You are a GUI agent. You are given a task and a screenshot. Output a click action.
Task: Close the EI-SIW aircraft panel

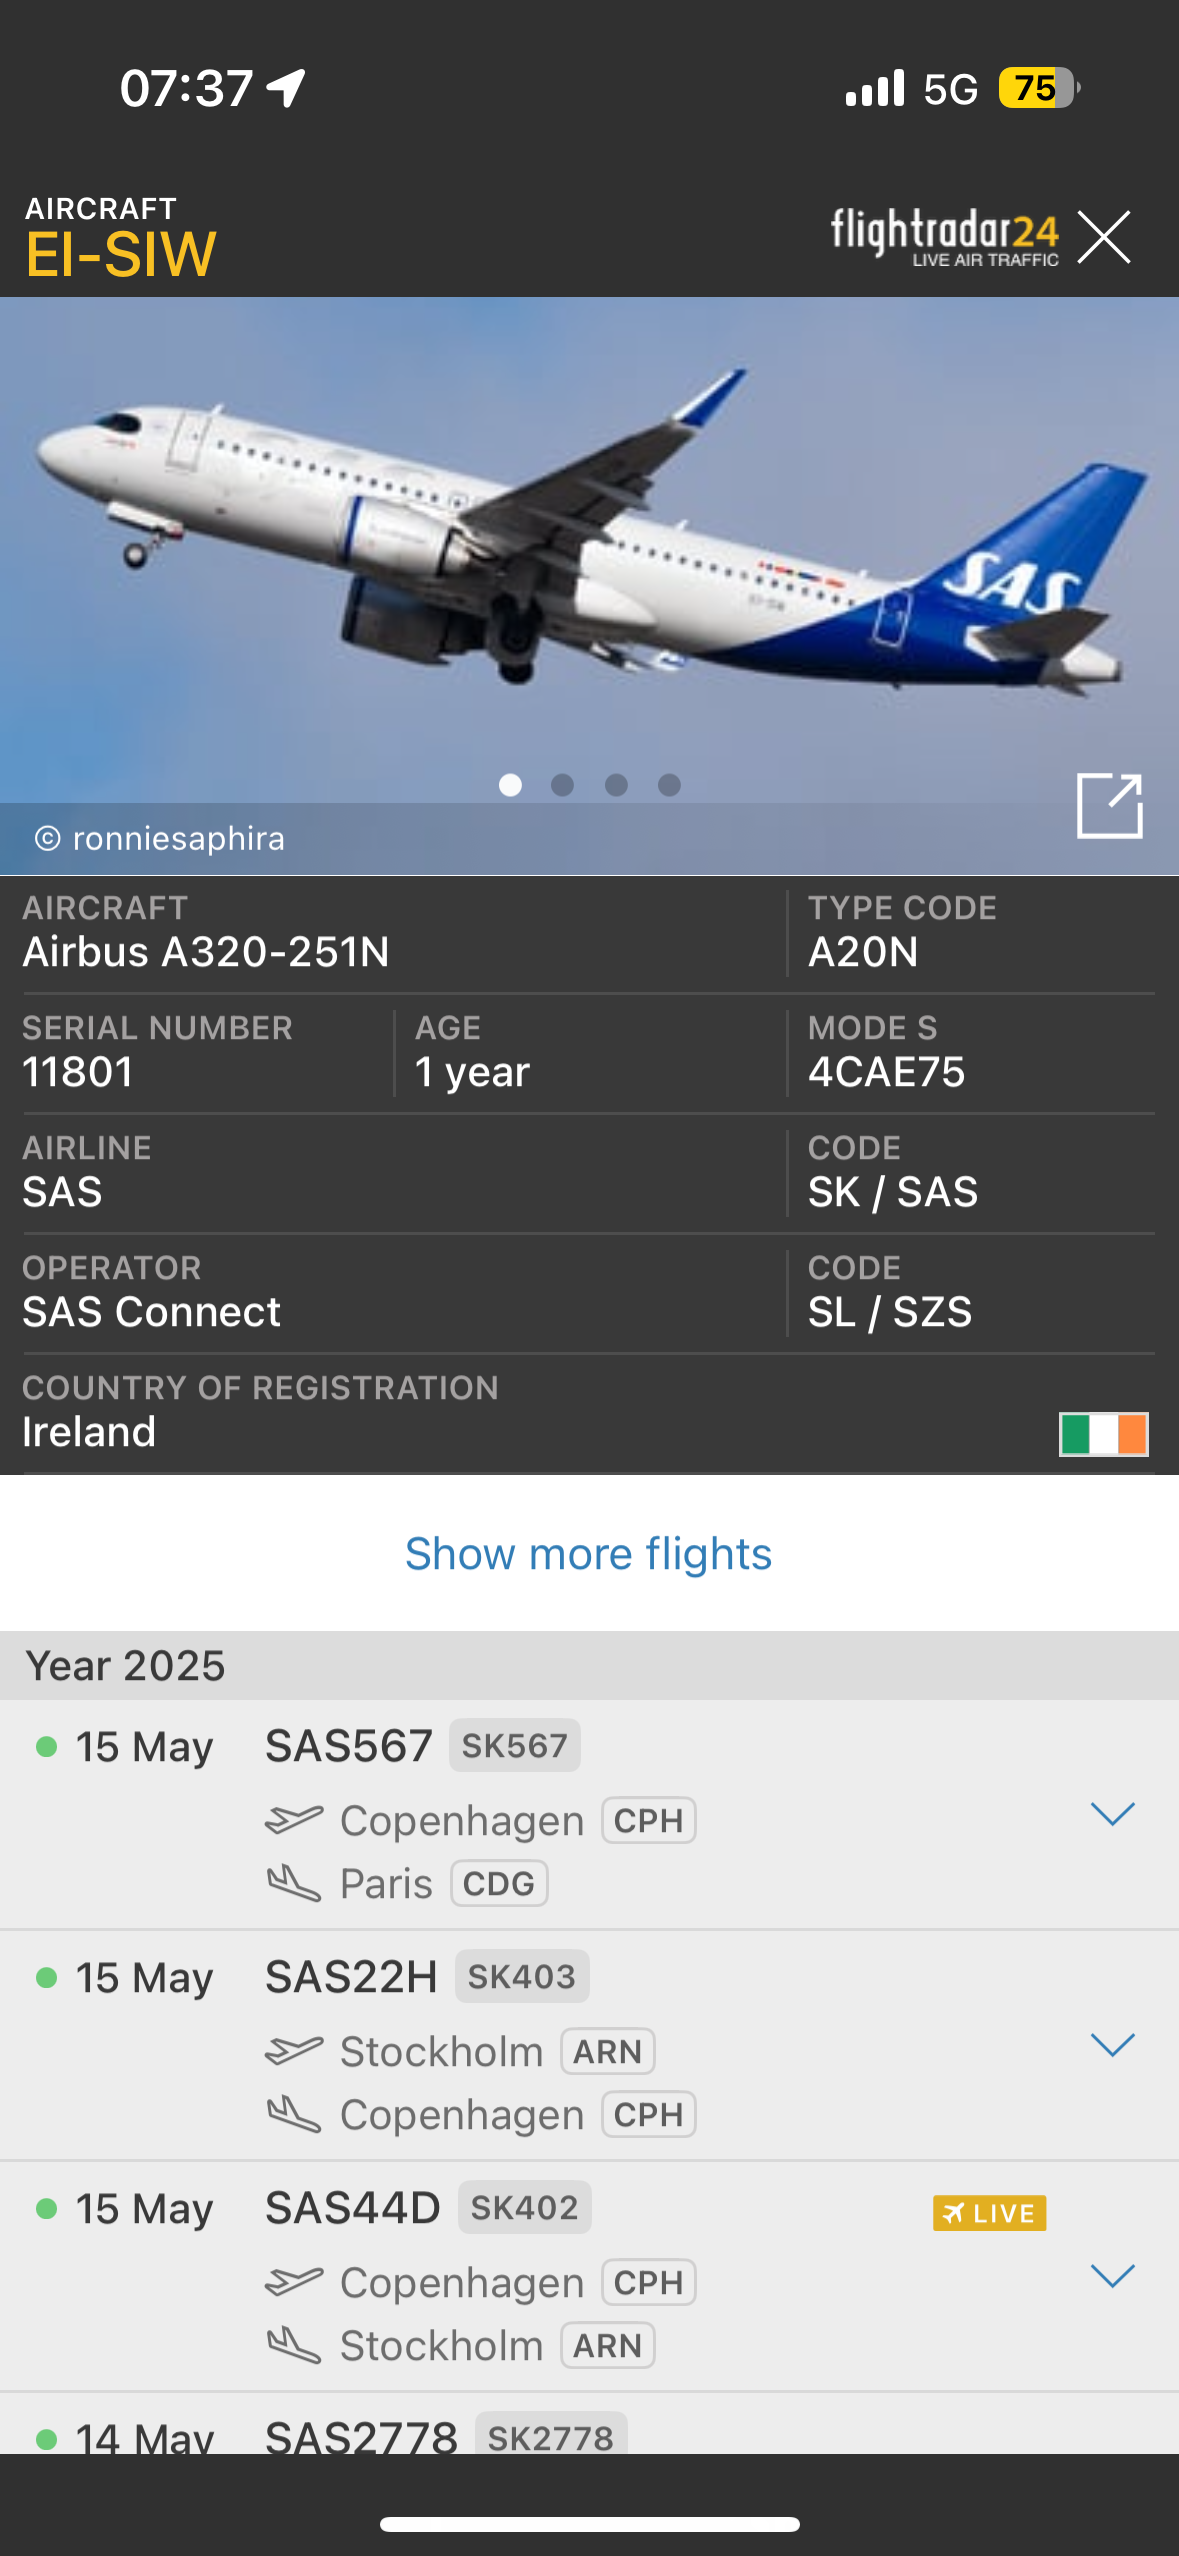point(1103,237)
